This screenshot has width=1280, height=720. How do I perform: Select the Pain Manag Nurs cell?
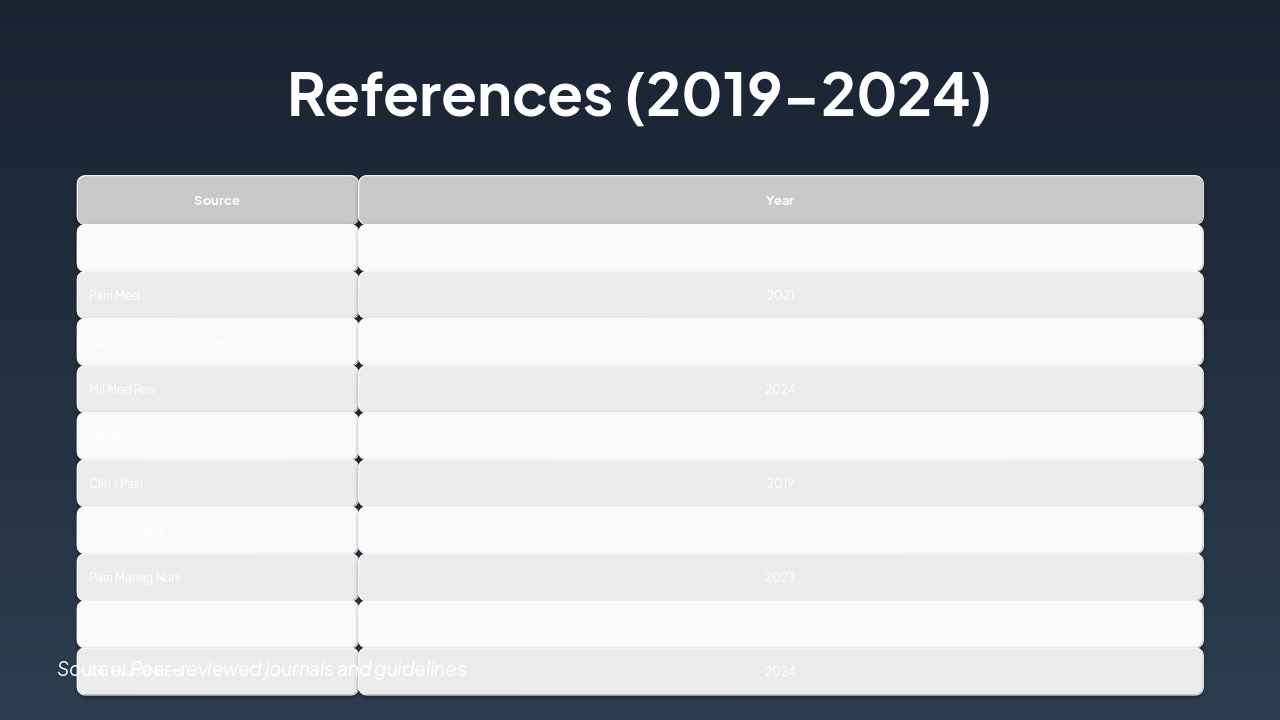click(x=217, y=577)
